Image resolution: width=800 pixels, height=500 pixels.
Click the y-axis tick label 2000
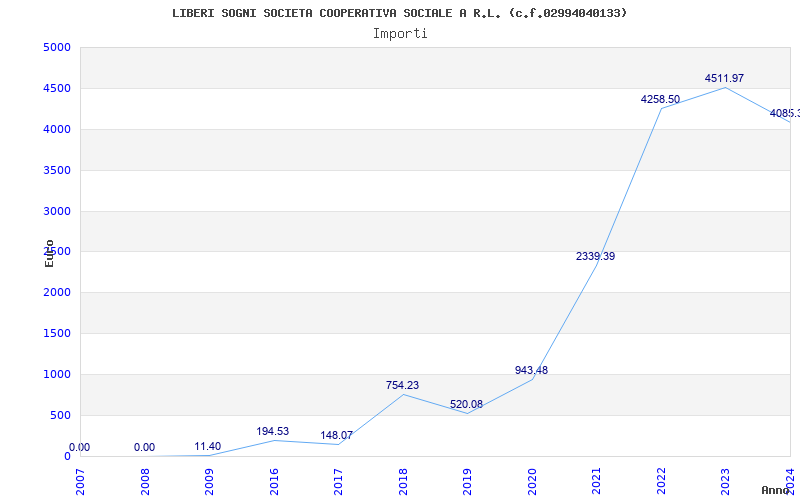[x=57, y=293]
